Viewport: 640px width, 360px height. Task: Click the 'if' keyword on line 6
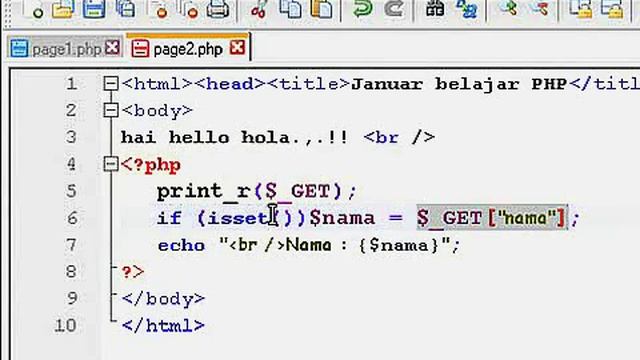pos(169,218)
